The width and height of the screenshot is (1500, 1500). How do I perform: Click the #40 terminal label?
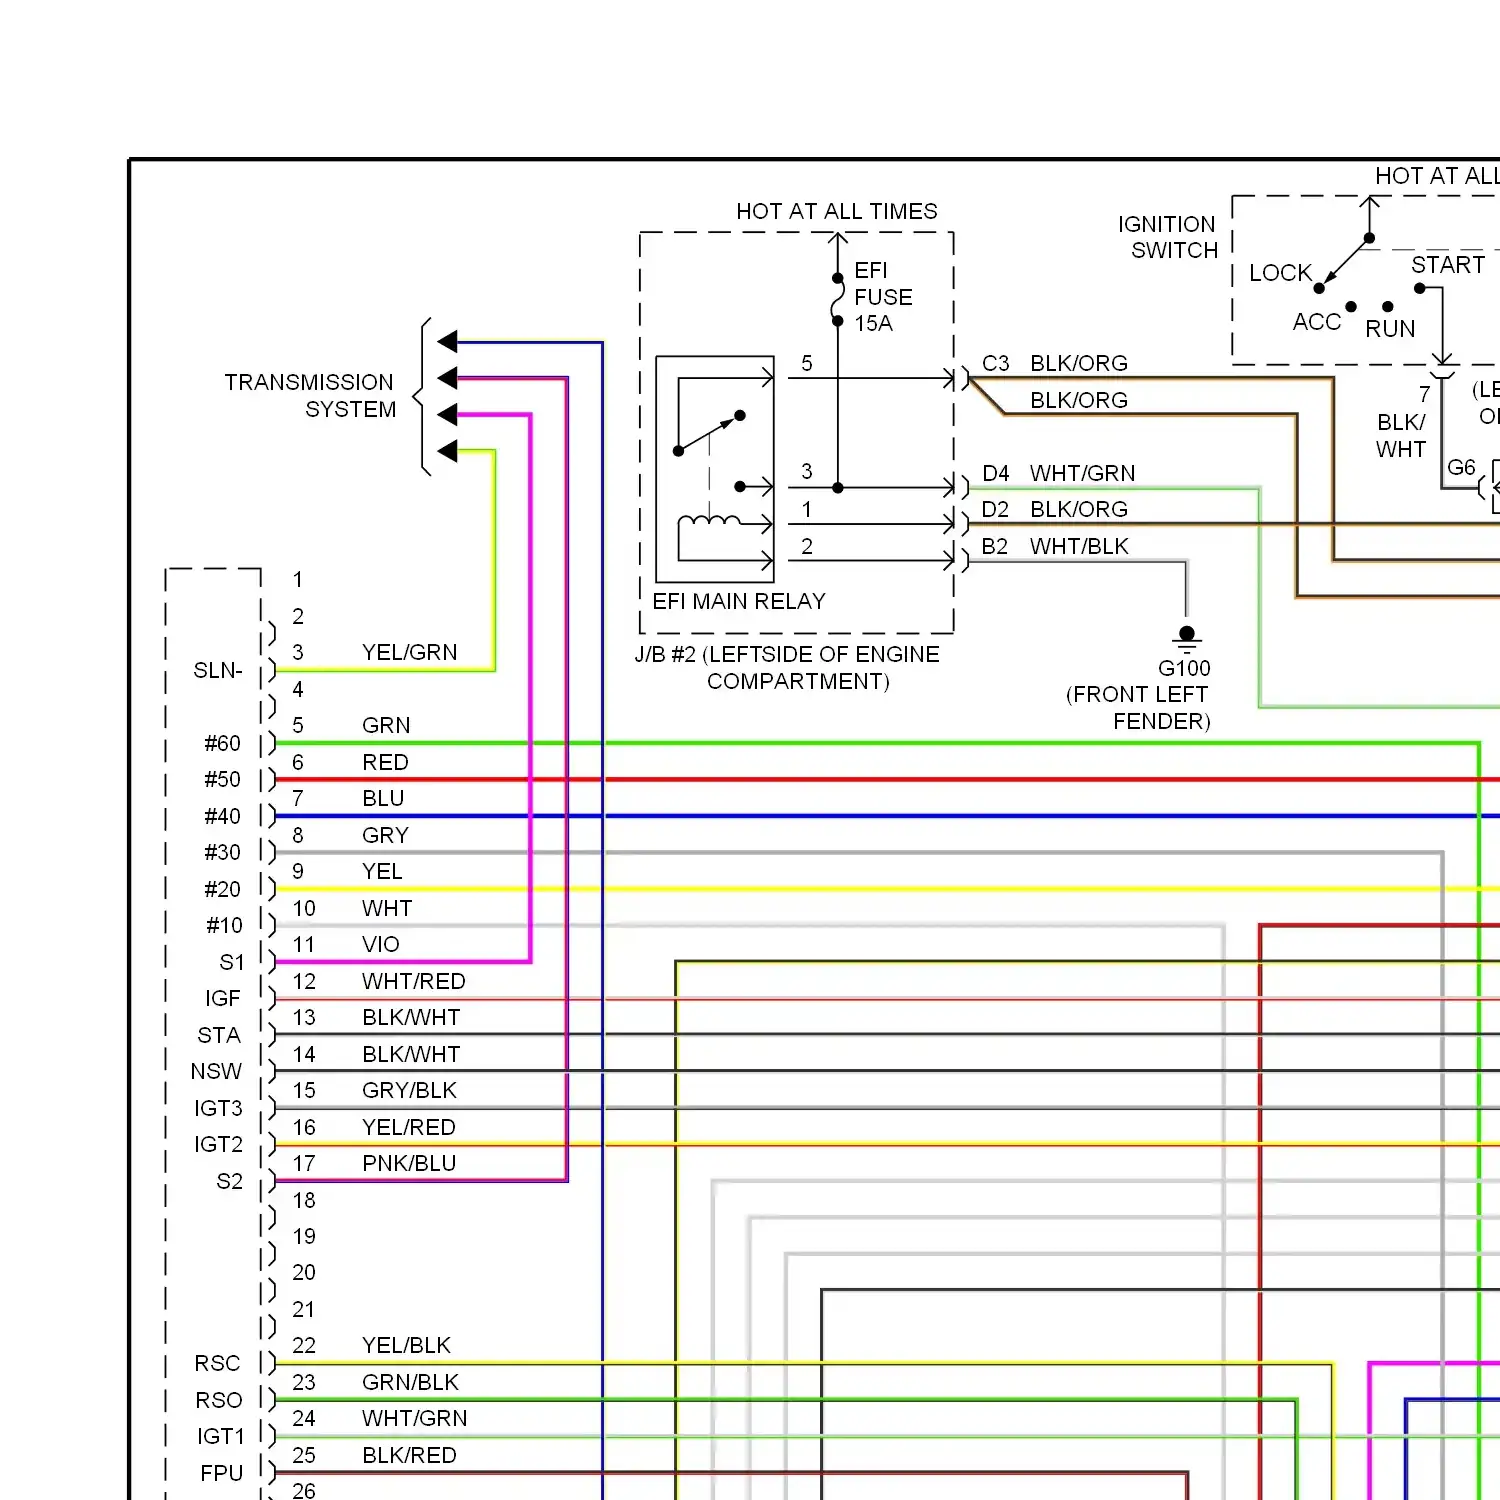(222, 816)
